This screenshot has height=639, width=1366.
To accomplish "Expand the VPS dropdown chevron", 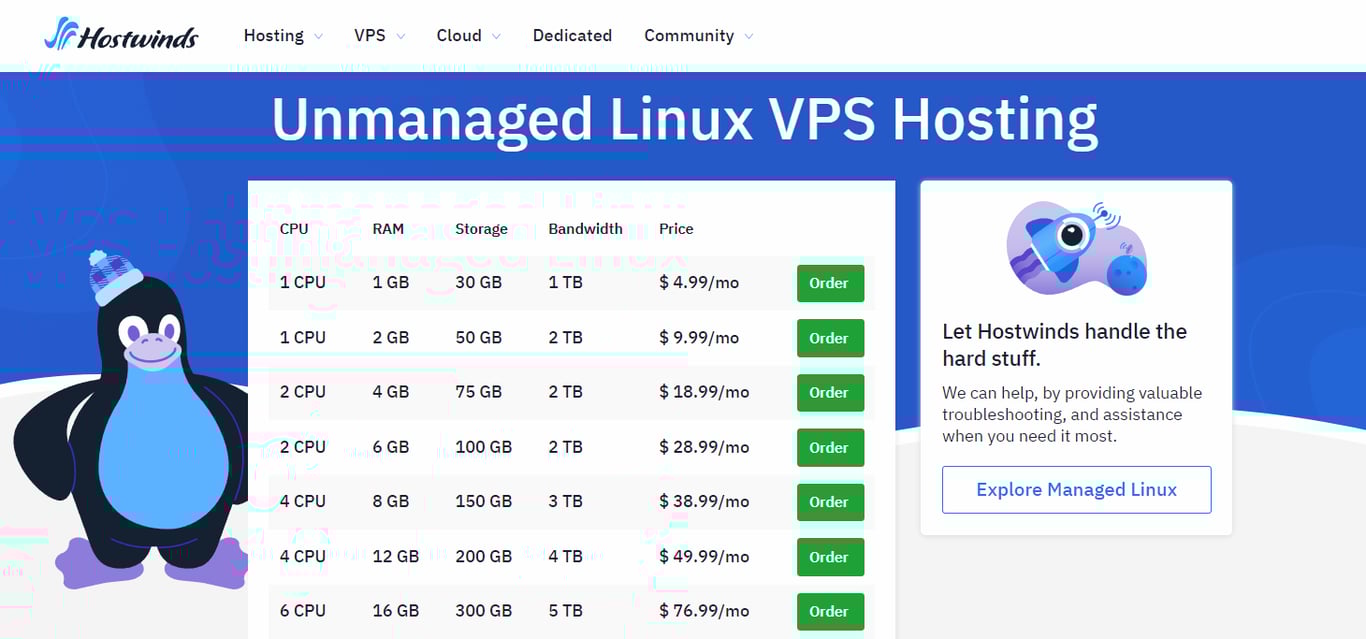I will [401, 37].
